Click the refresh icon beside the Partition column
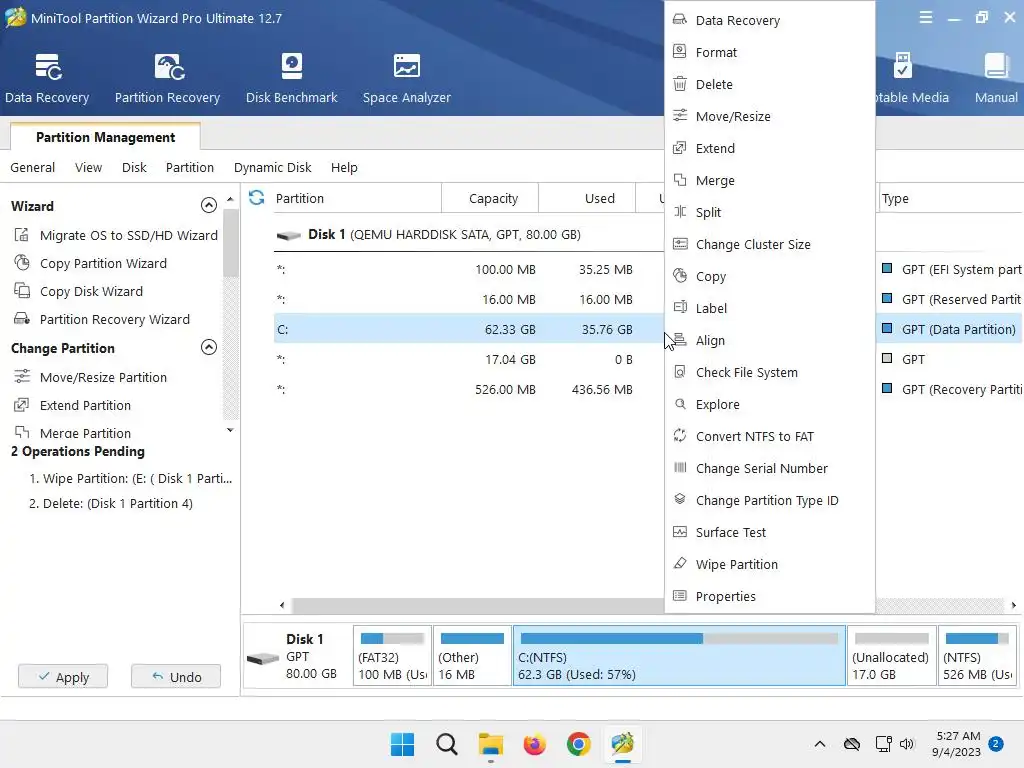 point(257,197)
